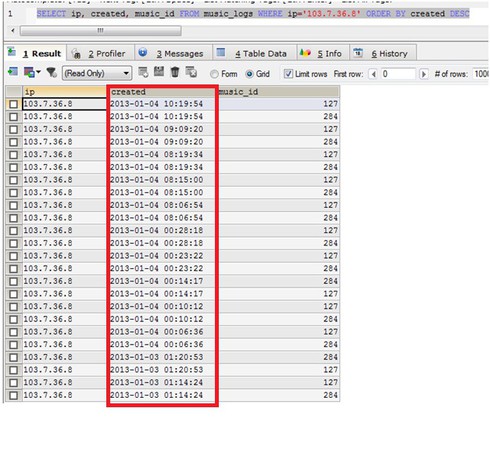Toggle the Limit rows checkbox

(x=288, y=74)
